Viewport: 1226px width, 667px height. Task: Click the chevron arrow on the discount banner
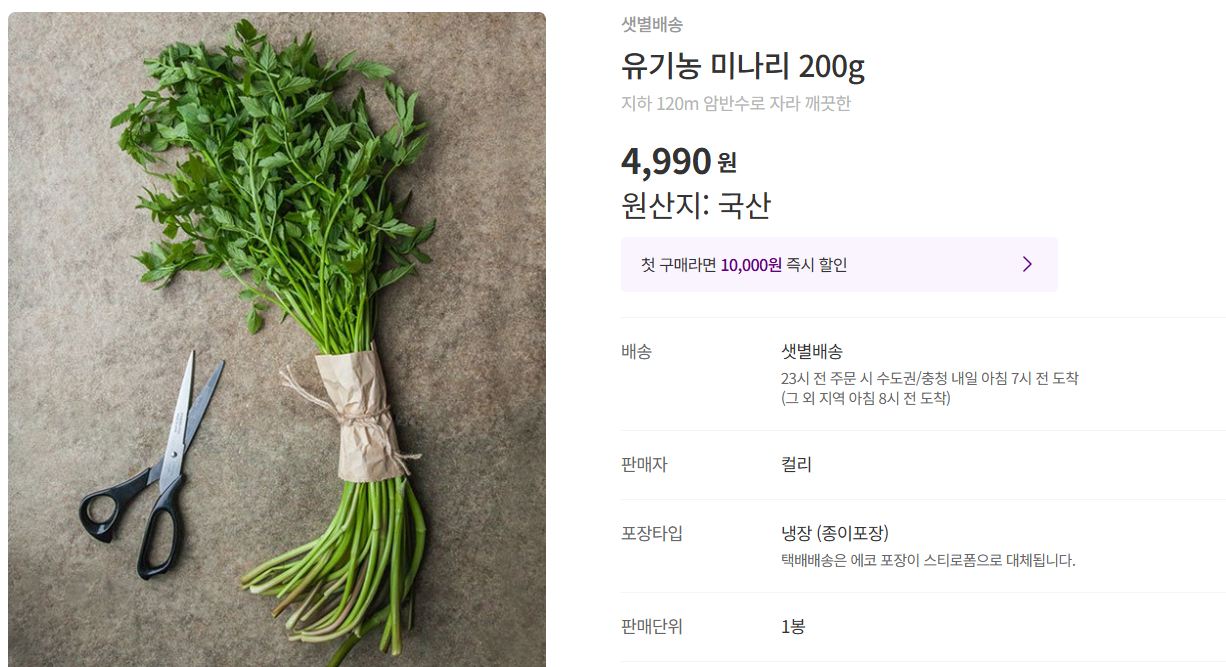coord(1026,264)
